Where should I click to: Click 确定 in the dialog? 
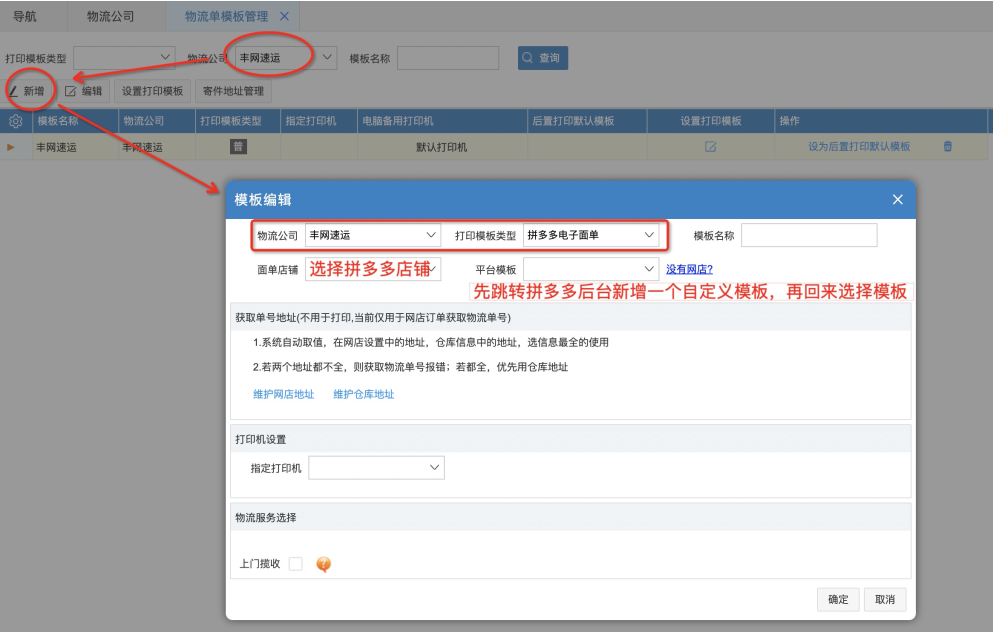click(838, 599)
